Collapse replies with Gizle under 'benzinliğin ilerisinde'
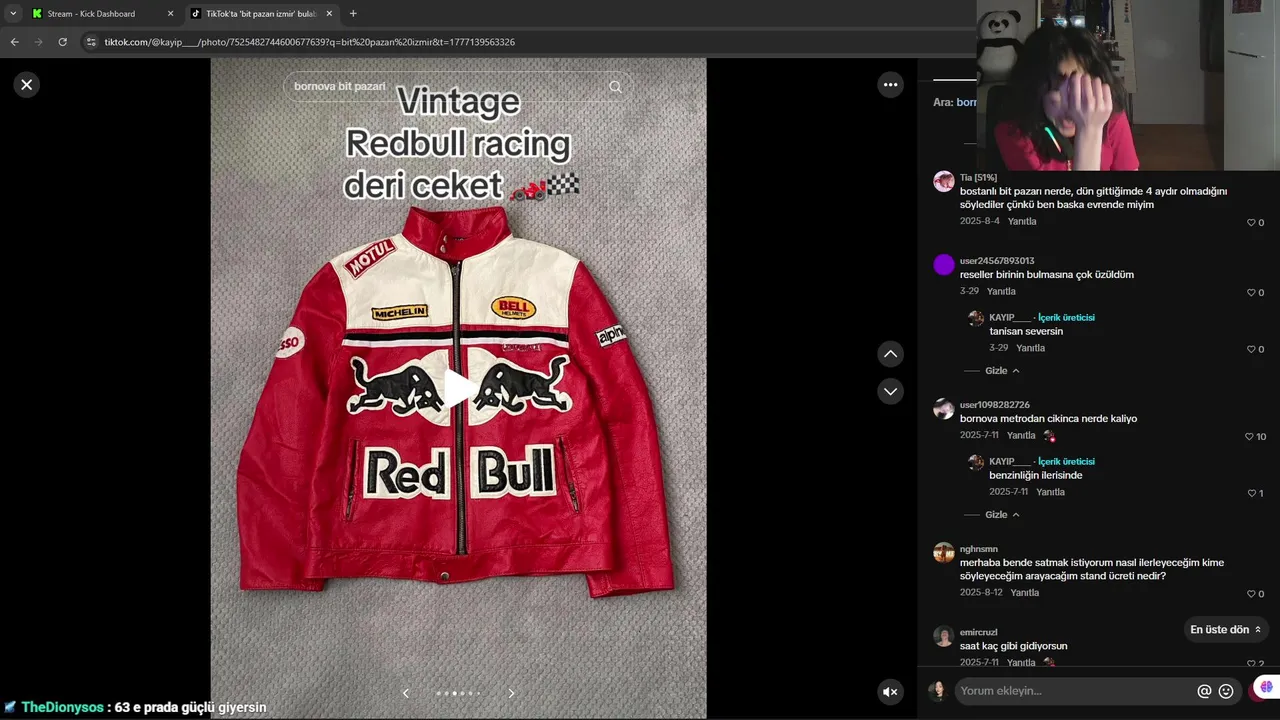Viewport: 1280px width, 720px height. [x=1002, y=515]
